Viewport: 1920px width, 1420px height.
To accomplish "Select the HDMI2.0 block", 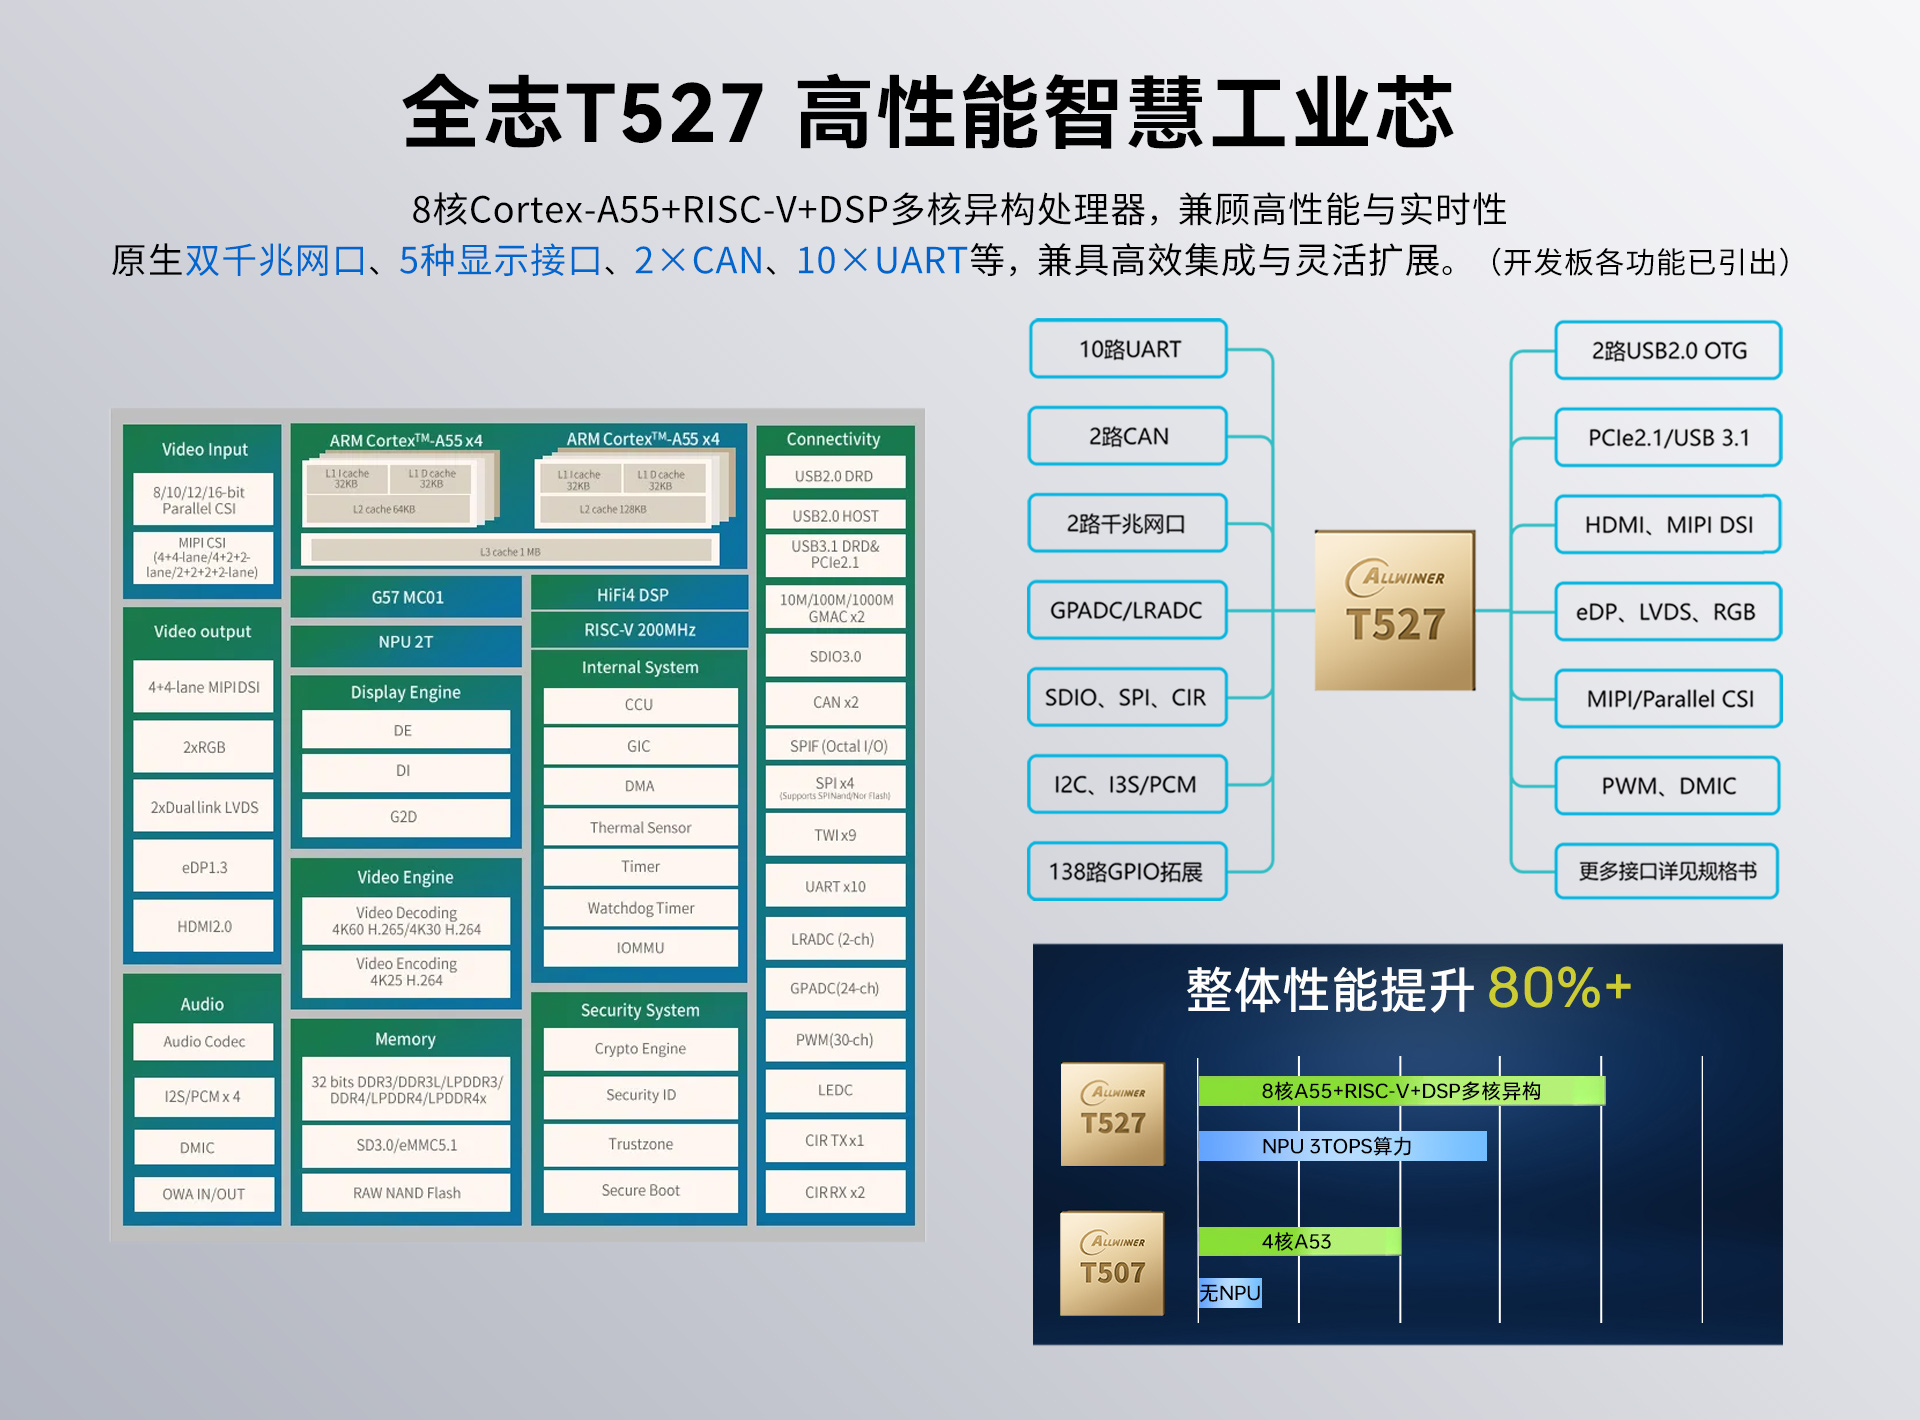I will pyautogui.click(x=203, y=927).
